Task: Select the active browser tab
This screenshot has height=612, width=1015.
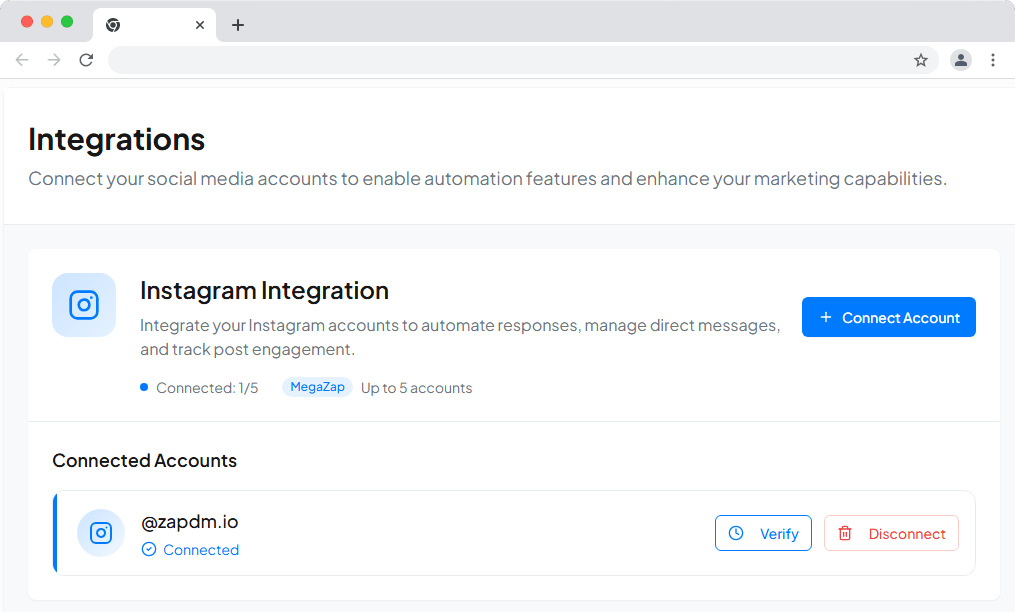Action: [x=155, y=25]
